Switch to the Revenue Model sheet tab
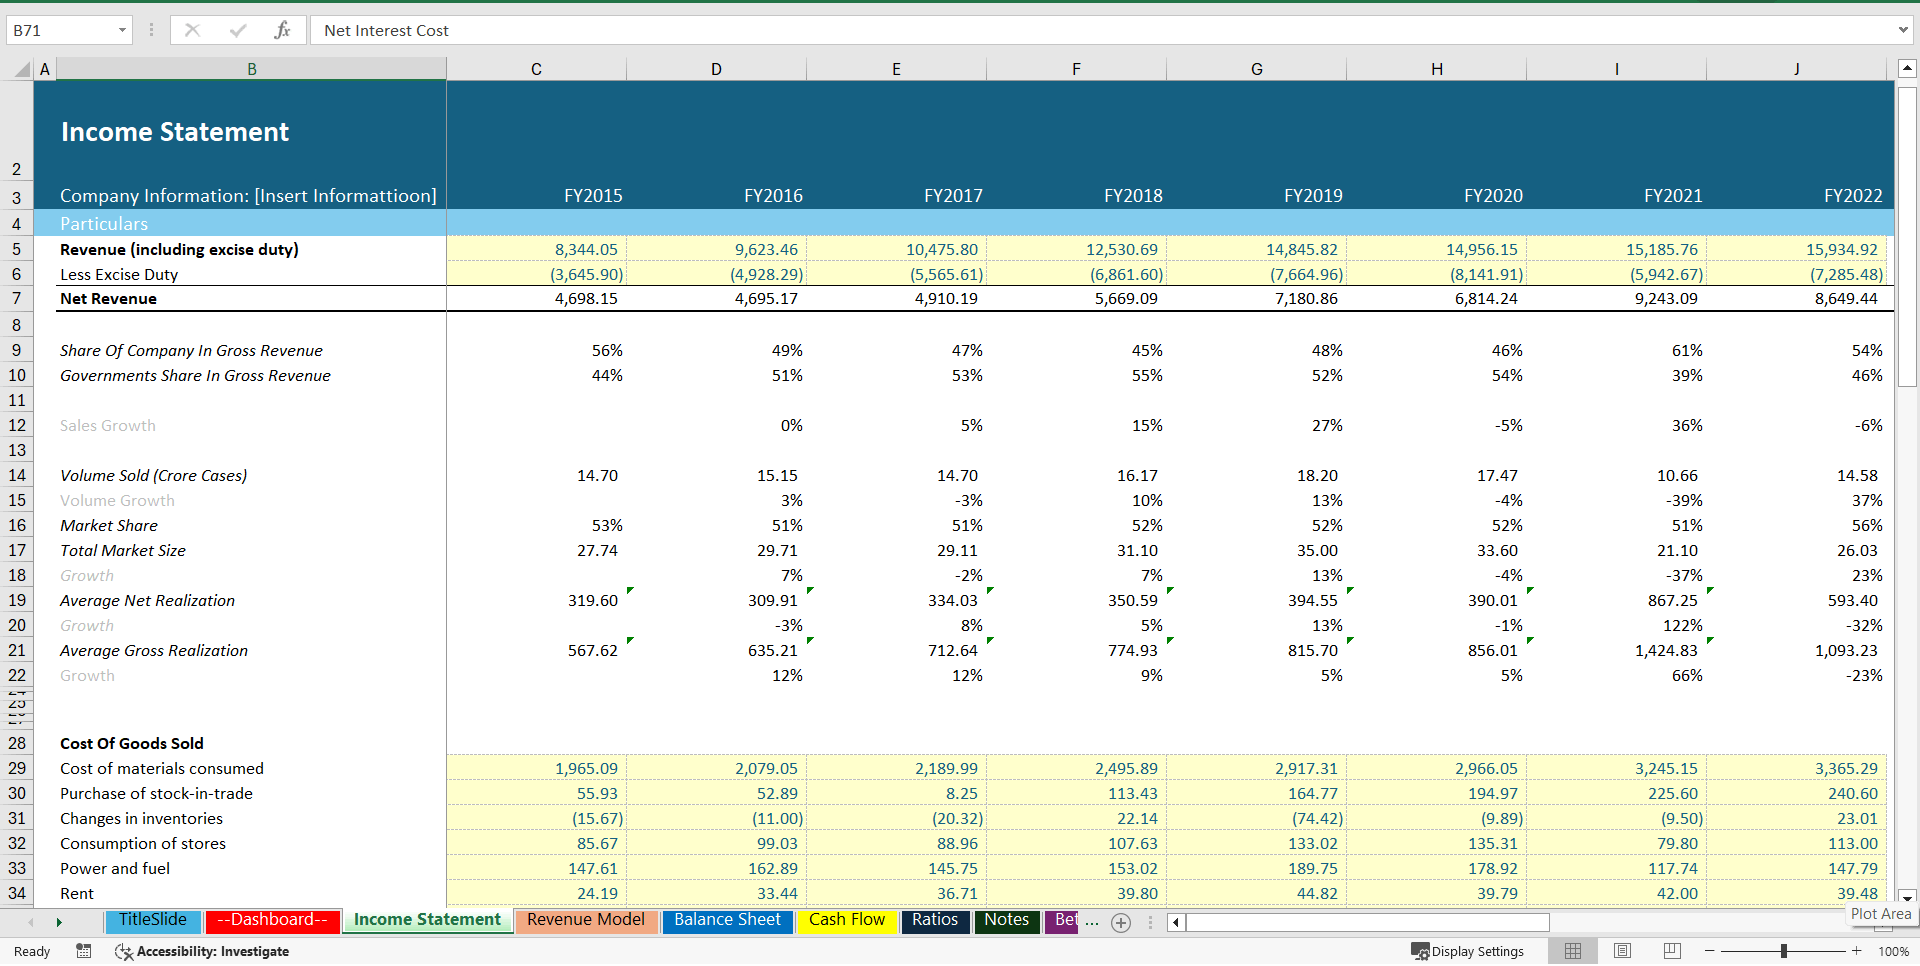The height and width of the screenshot is (966, 1920). [585, 920]
